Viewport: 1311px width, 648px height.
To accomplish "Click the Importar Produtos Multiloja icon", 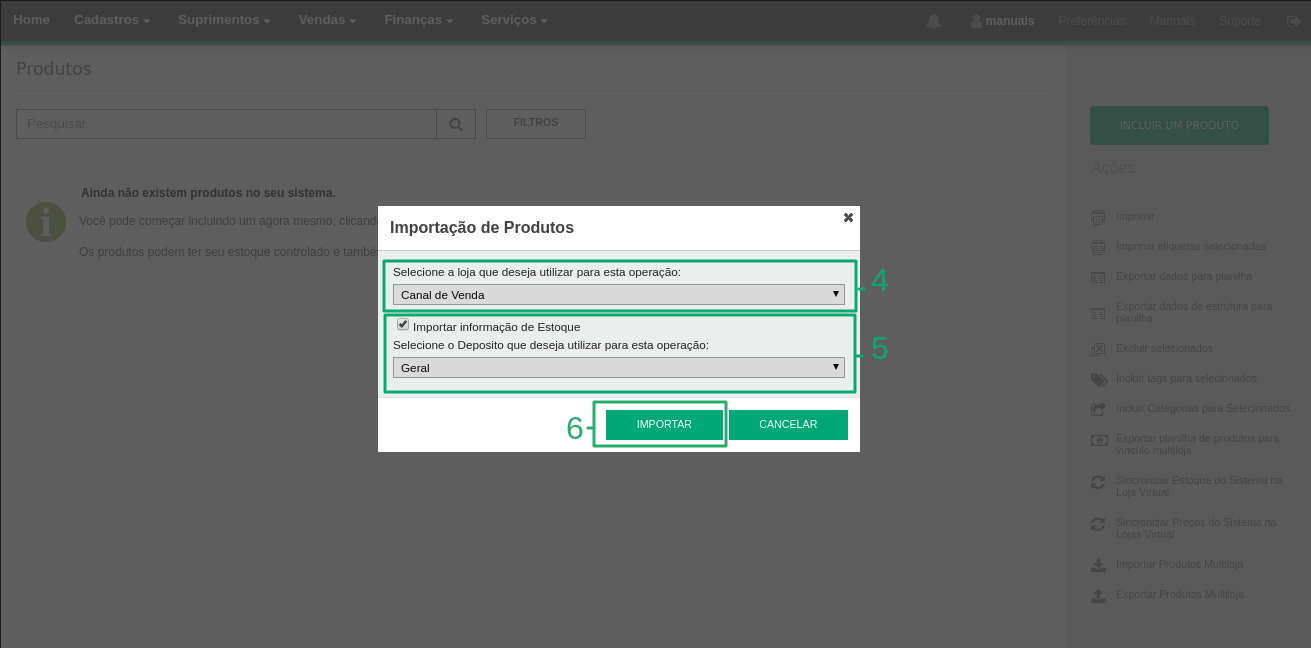I will [1098, 565].
